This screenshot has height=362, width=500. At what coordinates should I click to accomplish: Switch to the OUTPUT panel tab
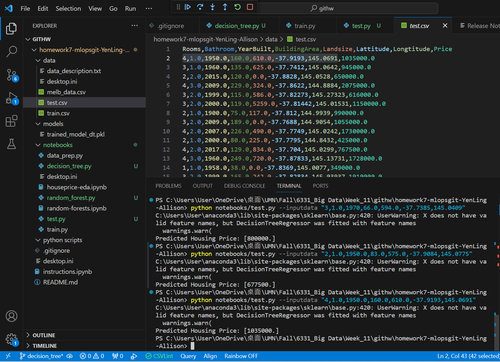click(202, 186)
